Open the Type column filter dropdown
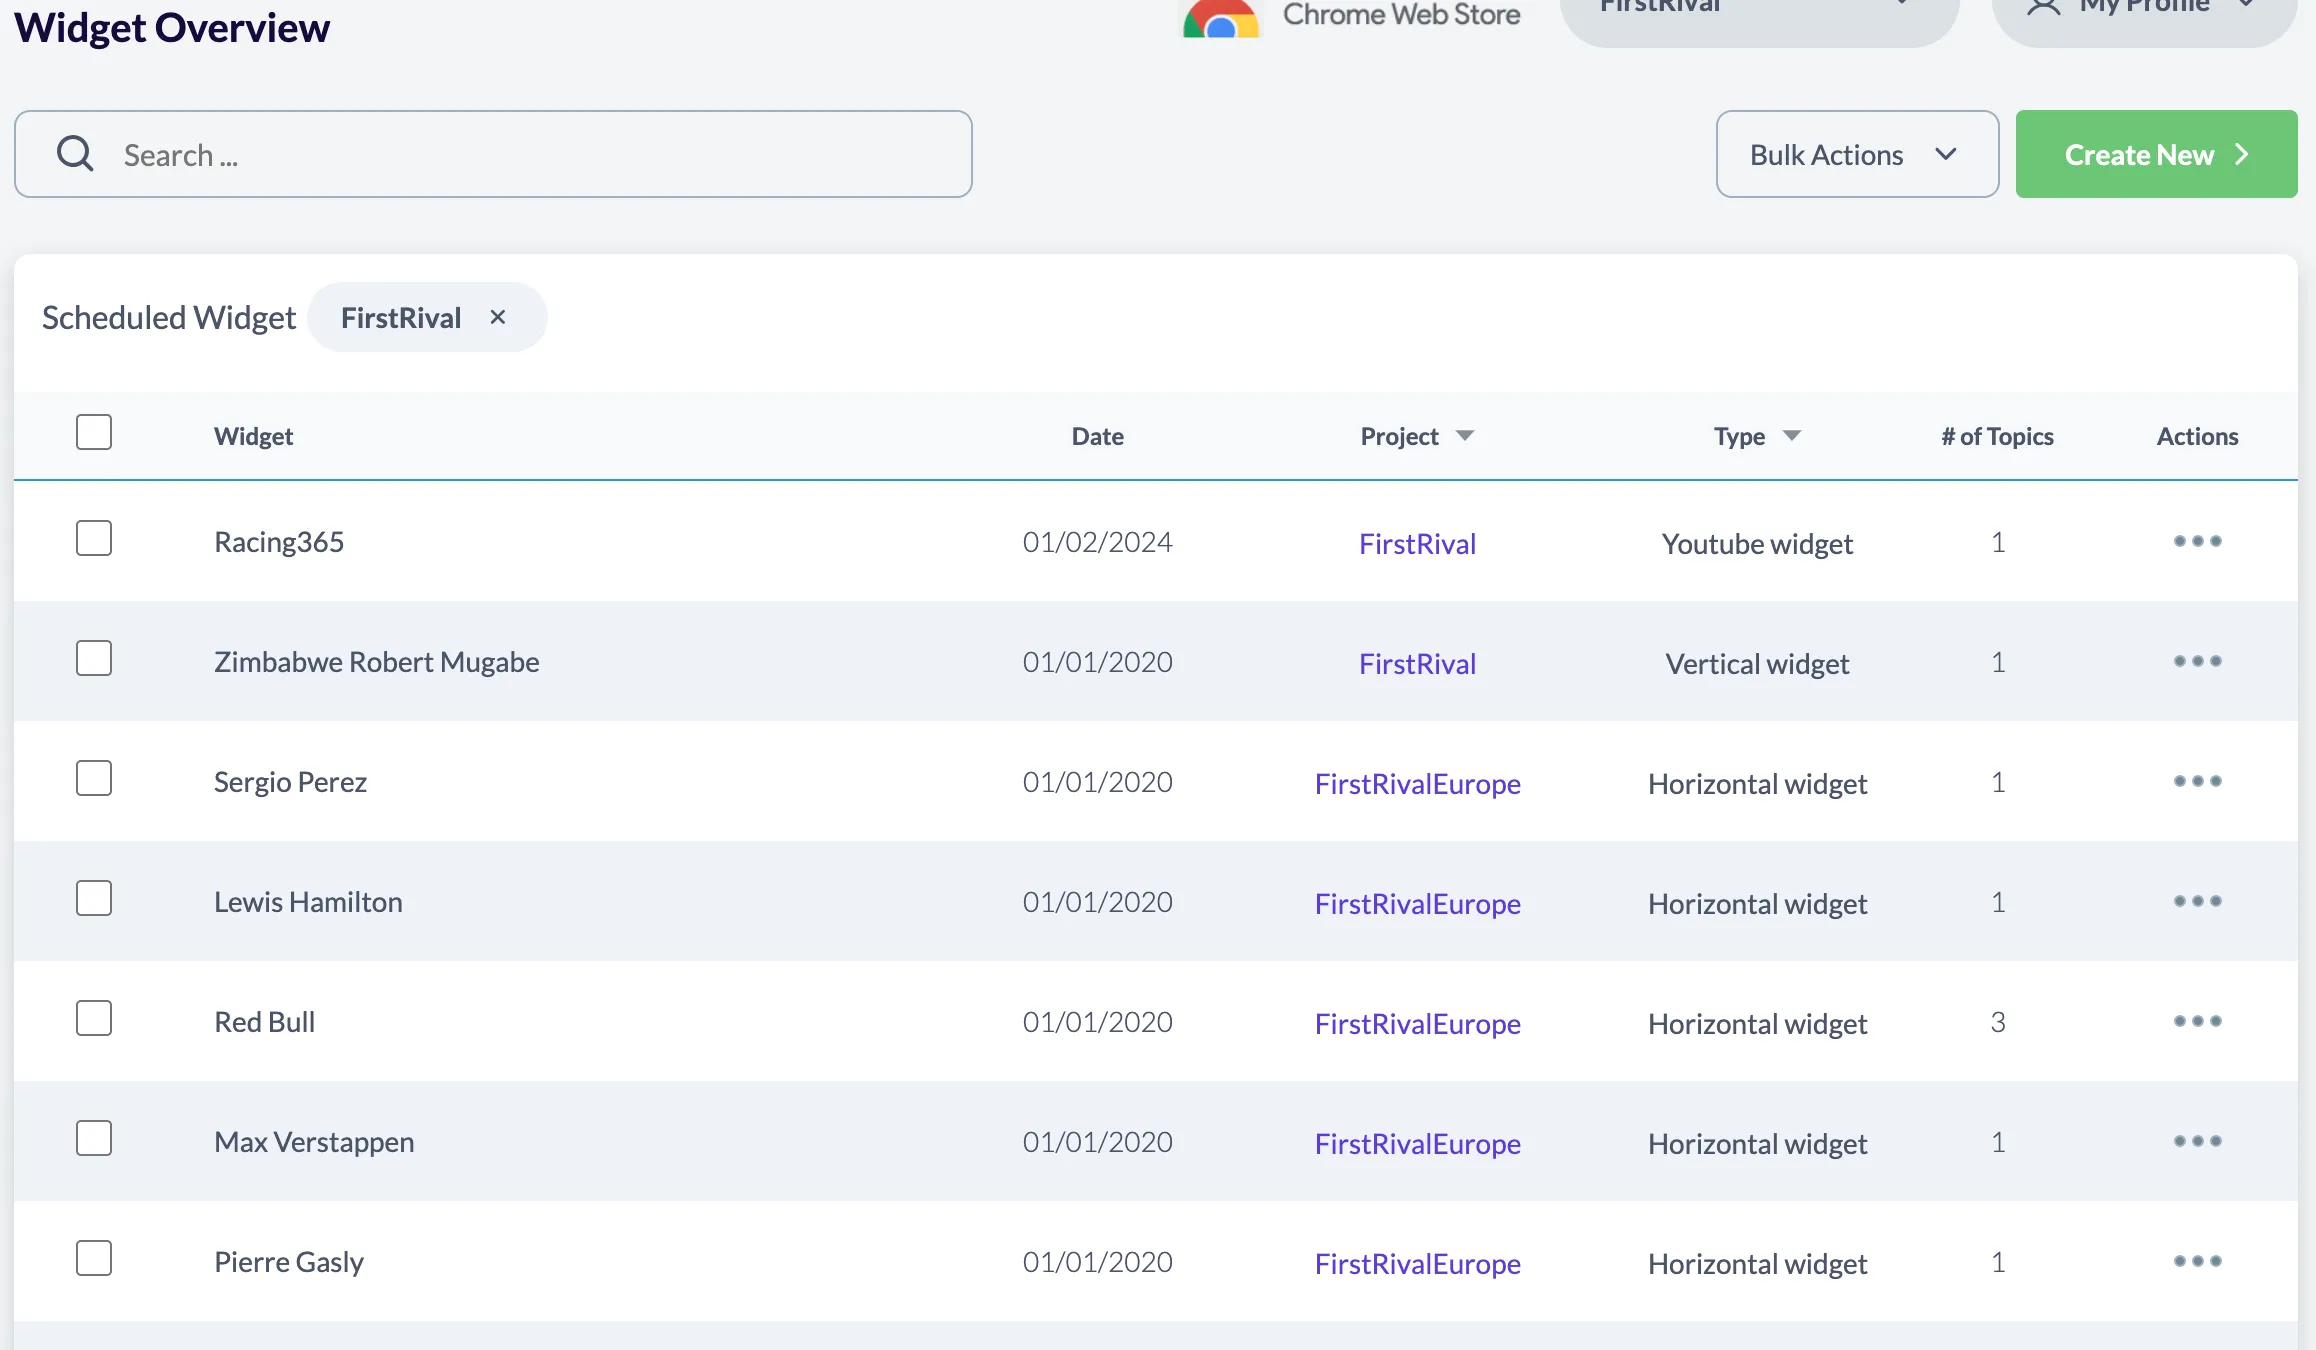2316x1350 pixels. pos(1792,436)
